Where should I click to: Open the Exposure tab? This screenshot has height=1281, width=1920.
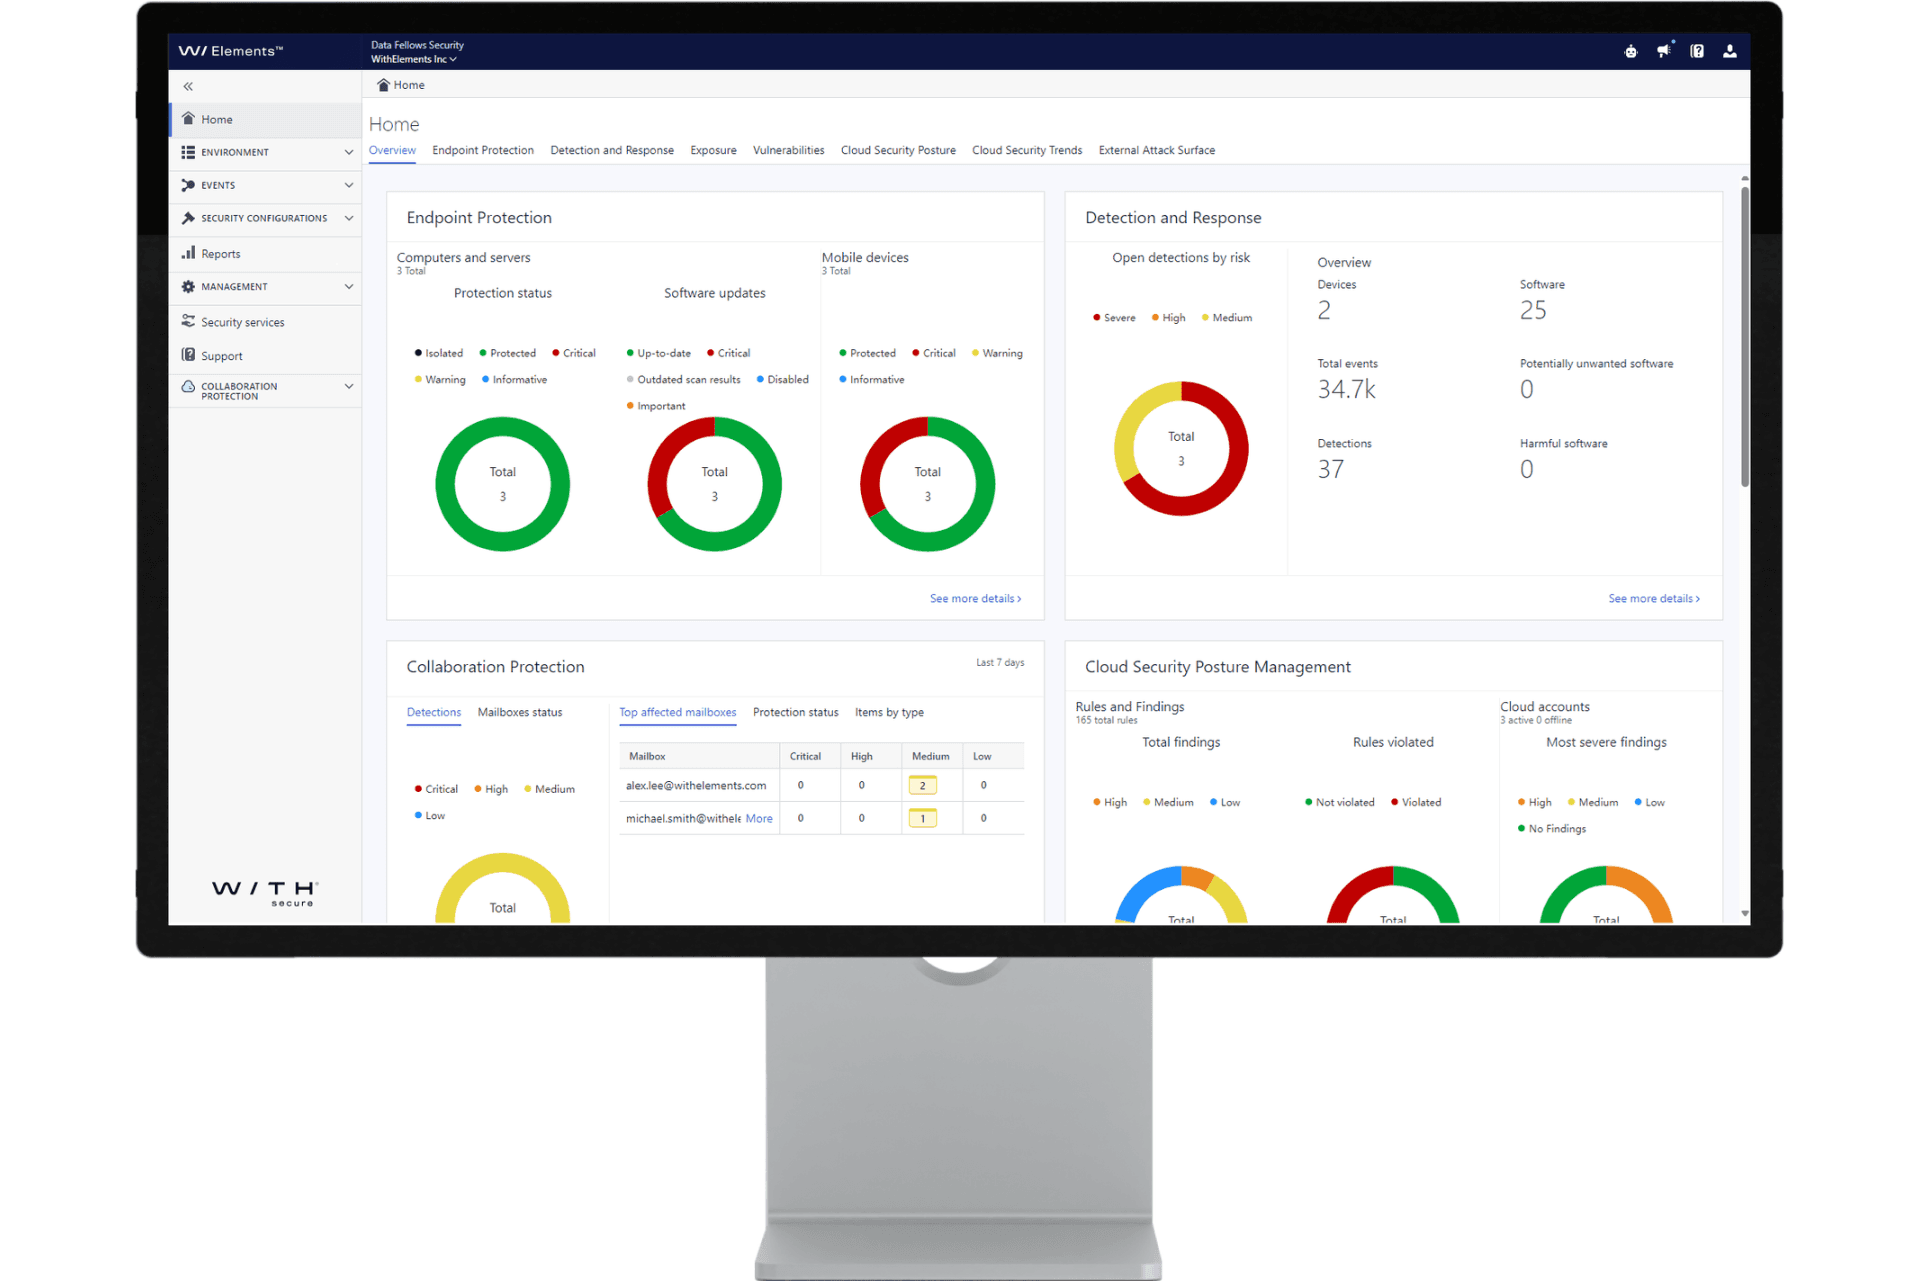click(713, 150)
